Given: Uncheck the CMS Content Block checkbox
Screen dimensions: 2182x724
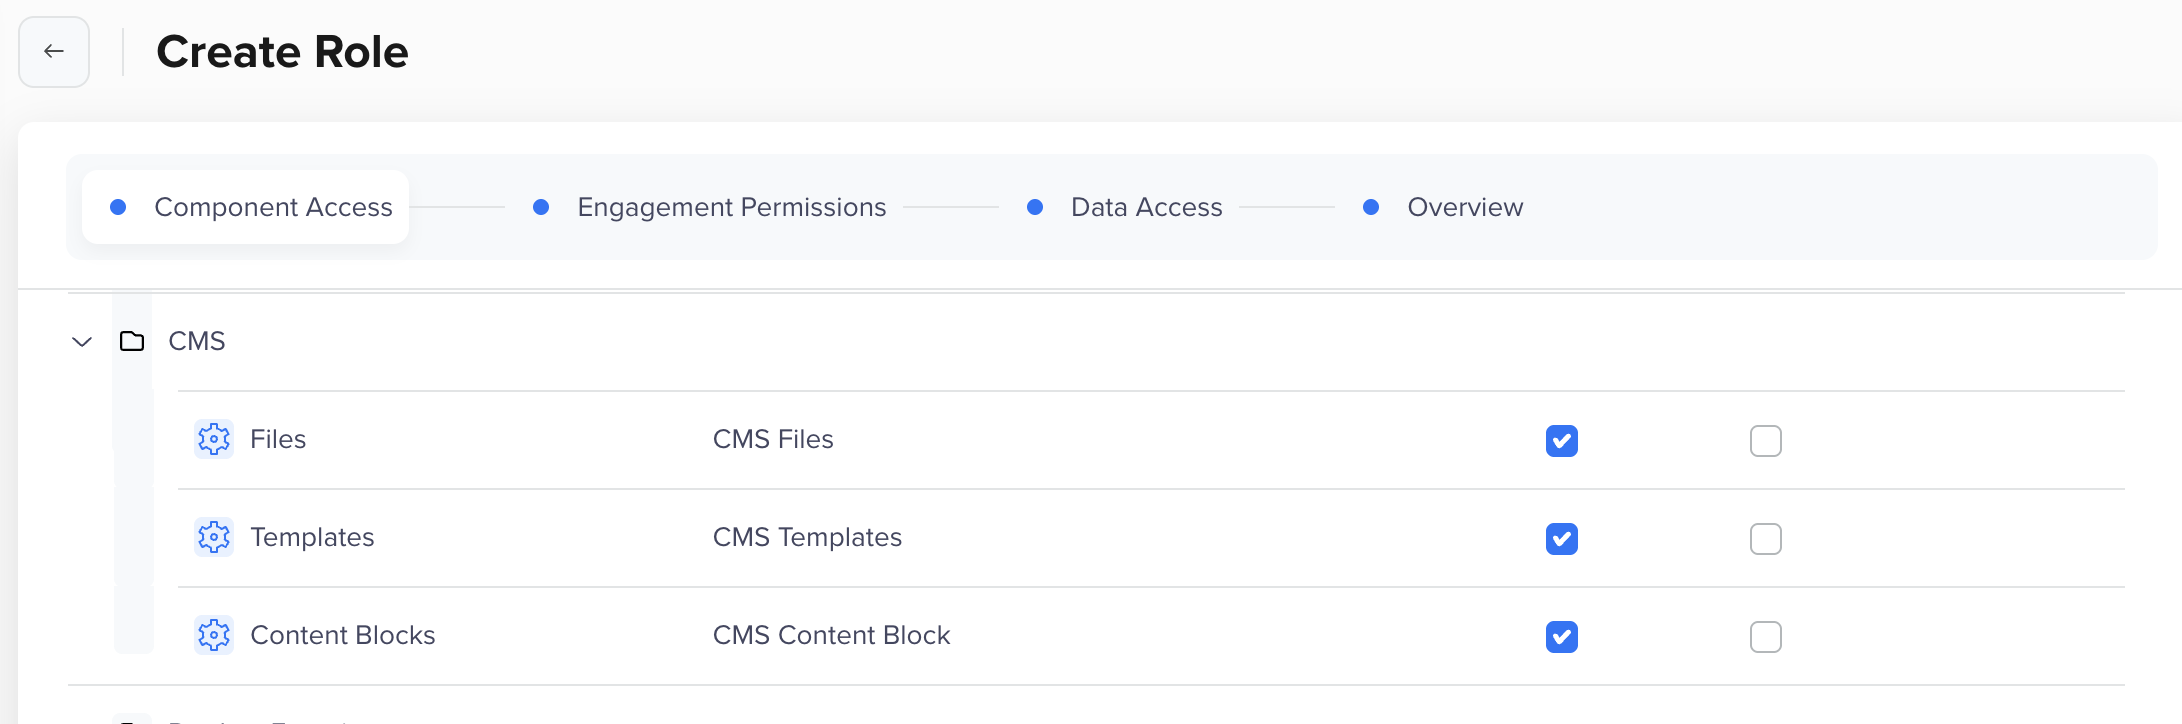Looking at the screenshot, I should [x=1562, y=637].
